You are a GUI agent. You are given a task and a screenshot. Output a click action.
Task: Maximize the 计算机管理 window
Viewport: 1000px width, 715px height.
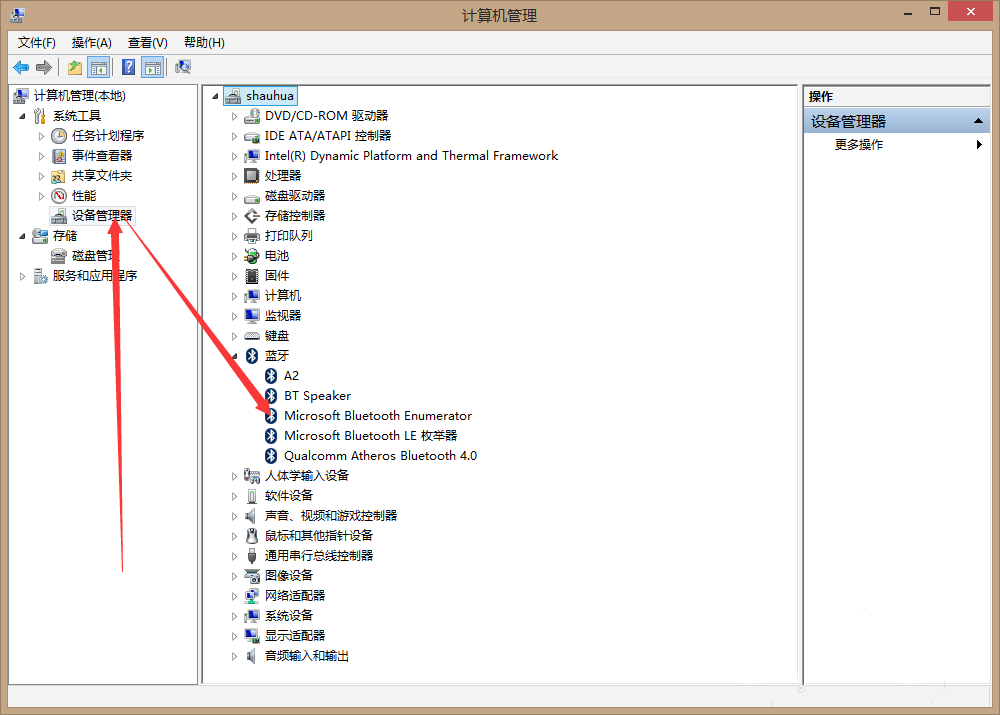935,11
